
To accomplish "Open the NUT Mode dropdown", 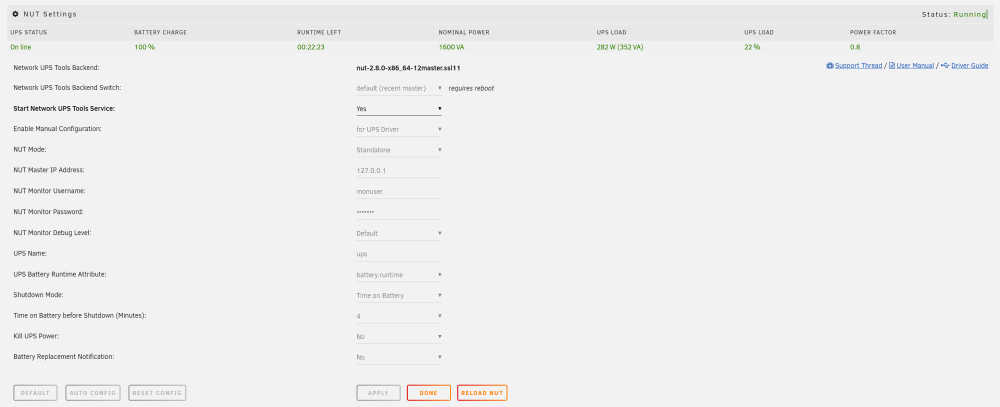I will (x=399, y=150).
